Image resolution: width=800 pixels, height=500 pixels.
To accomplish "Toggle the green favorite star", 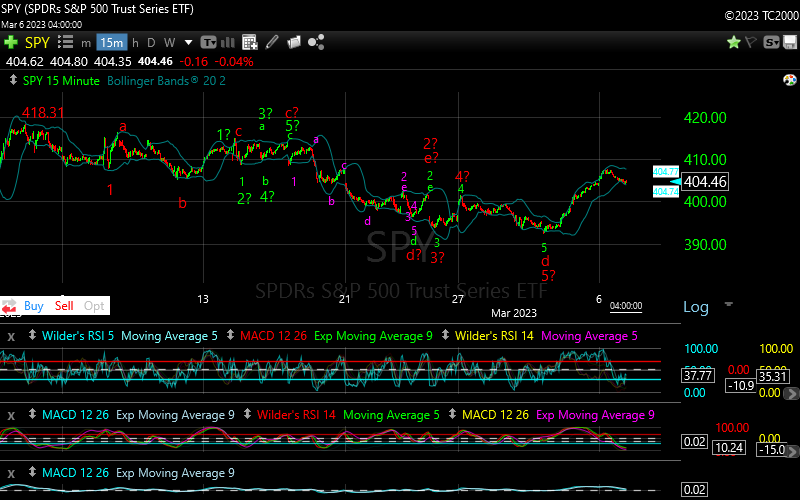I will point(734,42).
